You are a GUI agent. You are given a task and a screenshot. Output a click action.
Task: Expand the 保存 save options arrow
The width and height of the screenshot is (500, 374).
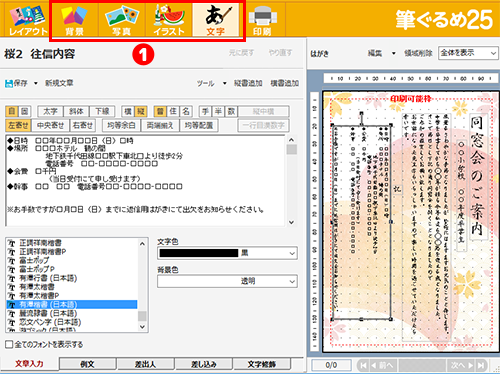(x=35, y=83)
